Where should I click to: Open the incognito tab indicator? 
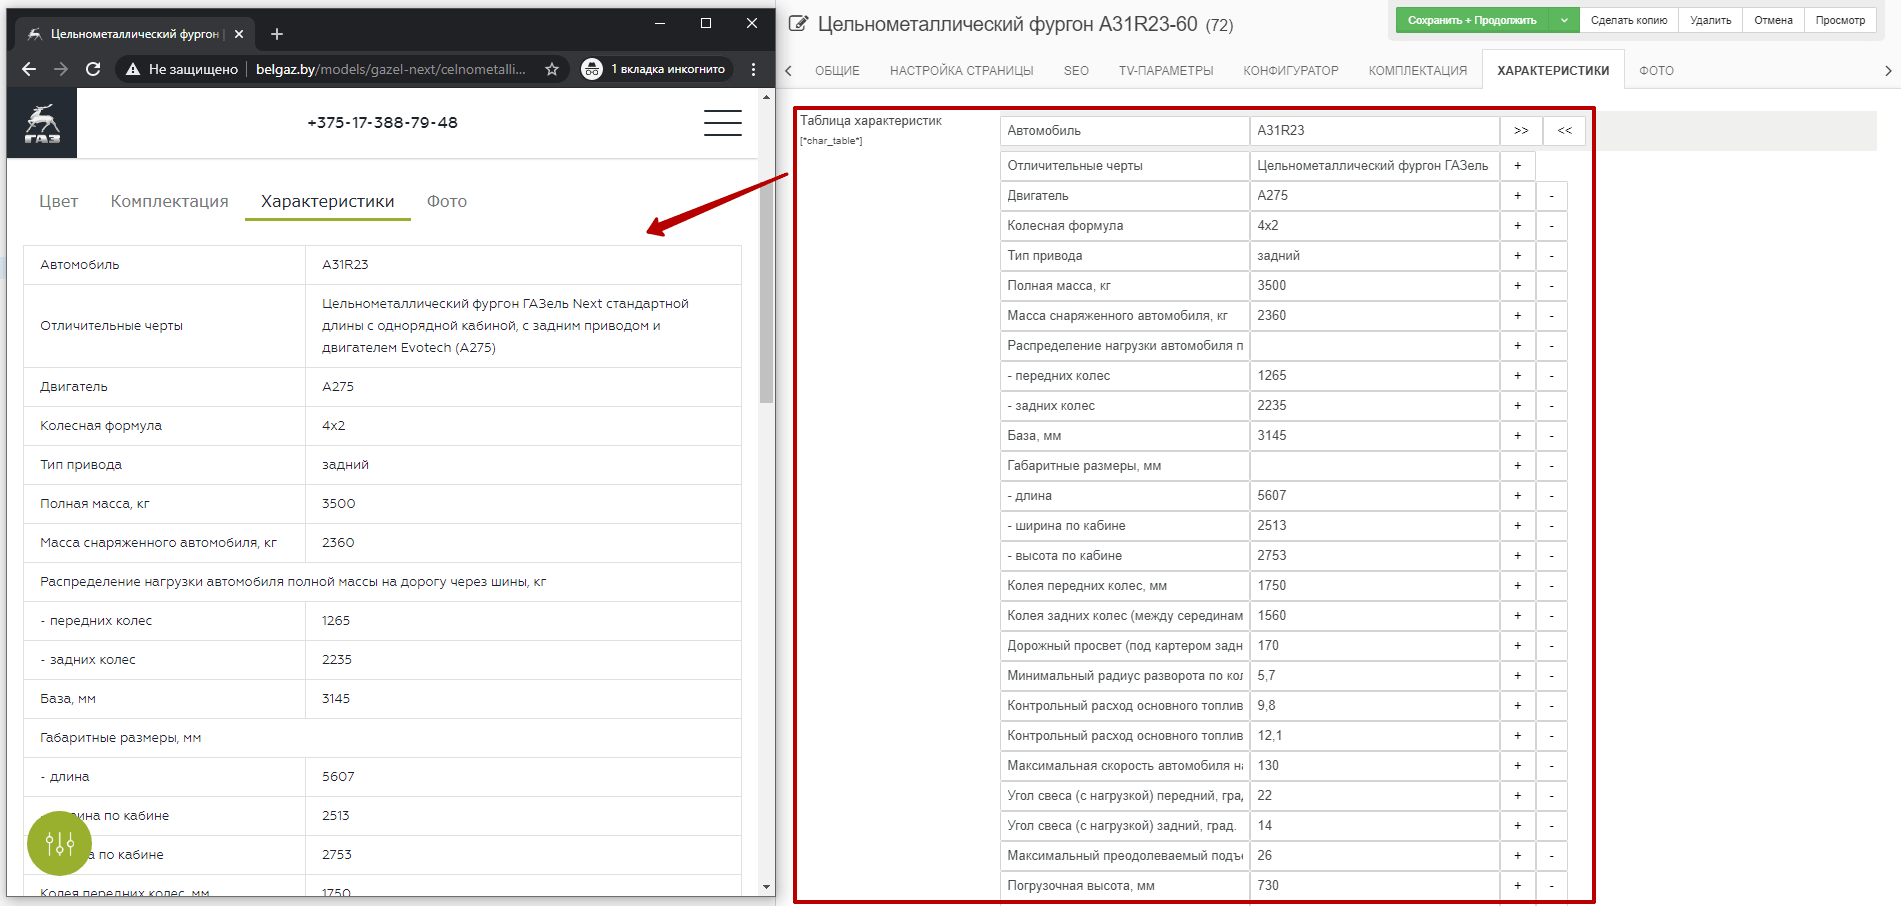pos(655,69)
